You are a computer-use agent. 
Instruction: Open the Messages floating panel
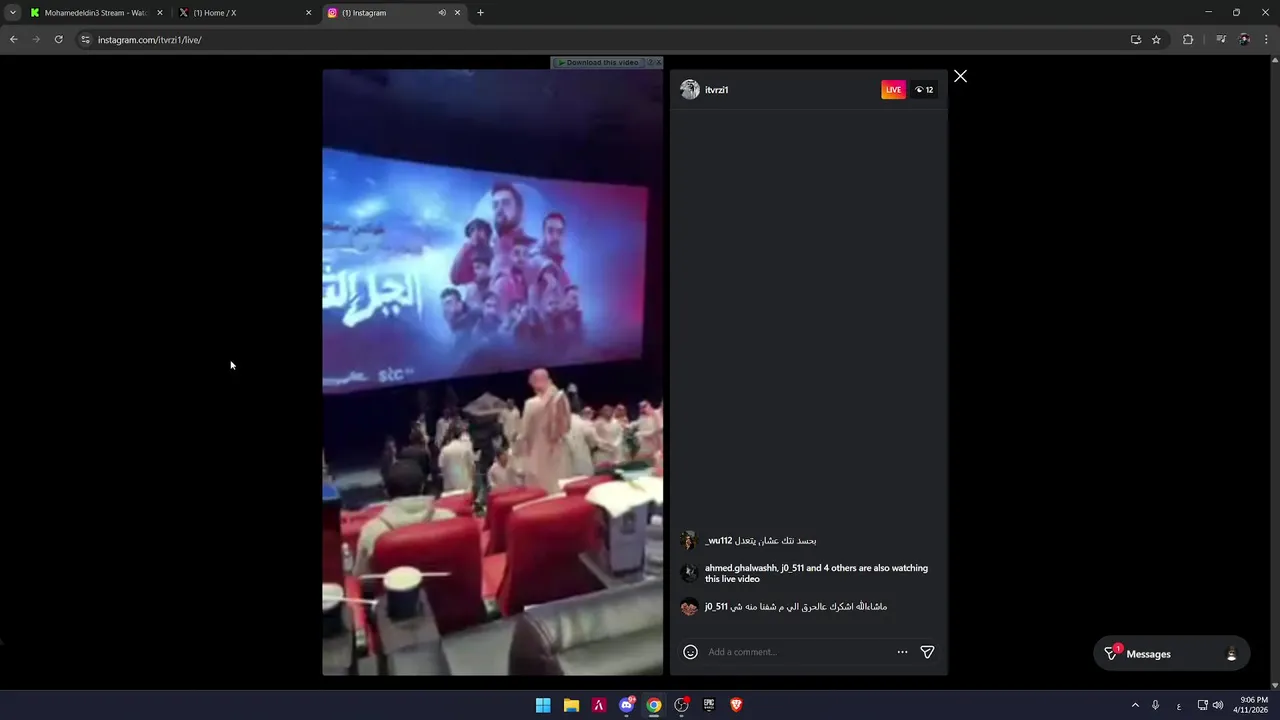coord(1171,654)
